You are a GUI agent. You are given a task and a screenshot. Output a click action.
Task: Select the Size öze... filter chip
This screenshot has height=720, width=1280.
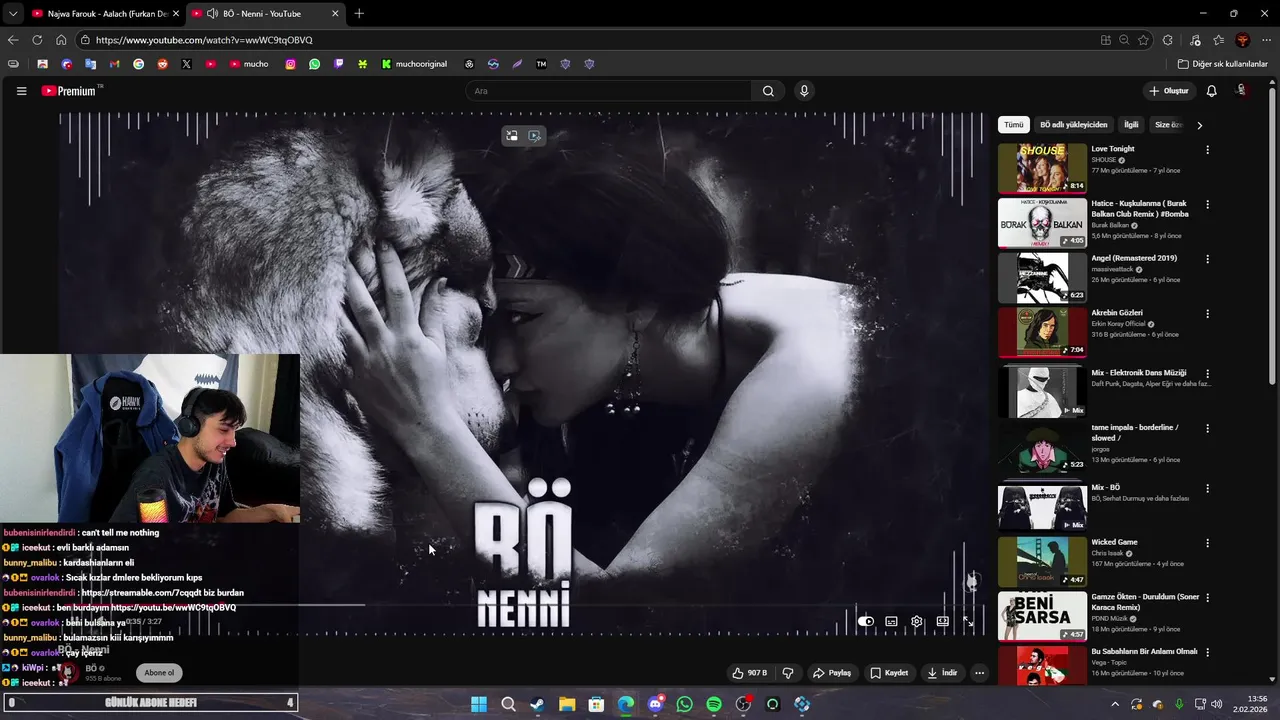click(x=1169, y=125)
